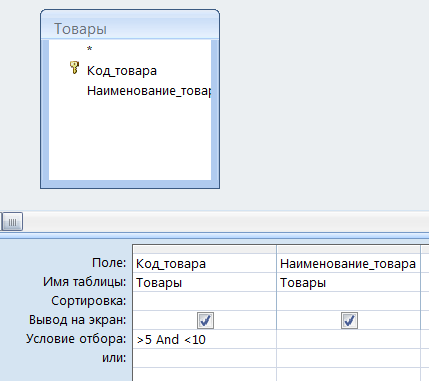This screenshot has height=381, width=429.
Task: Select the column header bar above Код_товара
Action: click(205, 249)
